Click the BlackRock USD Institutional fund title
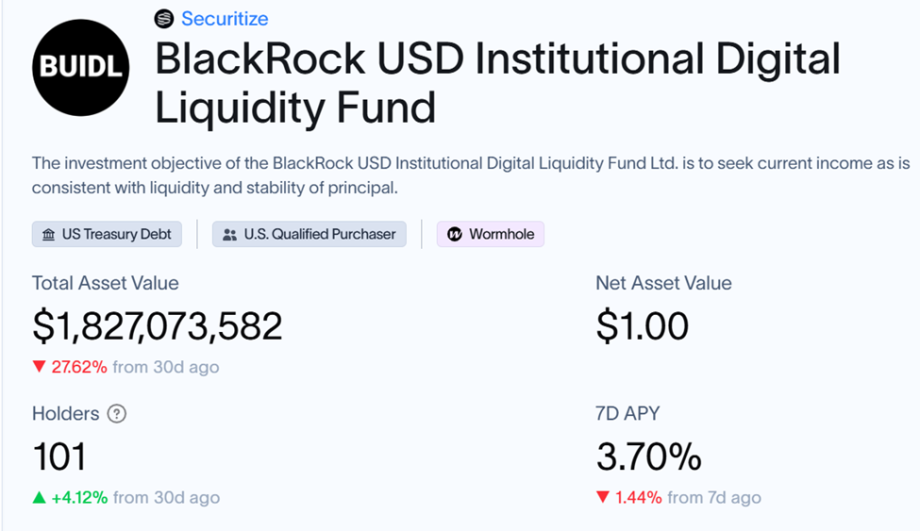 point(497,82)
